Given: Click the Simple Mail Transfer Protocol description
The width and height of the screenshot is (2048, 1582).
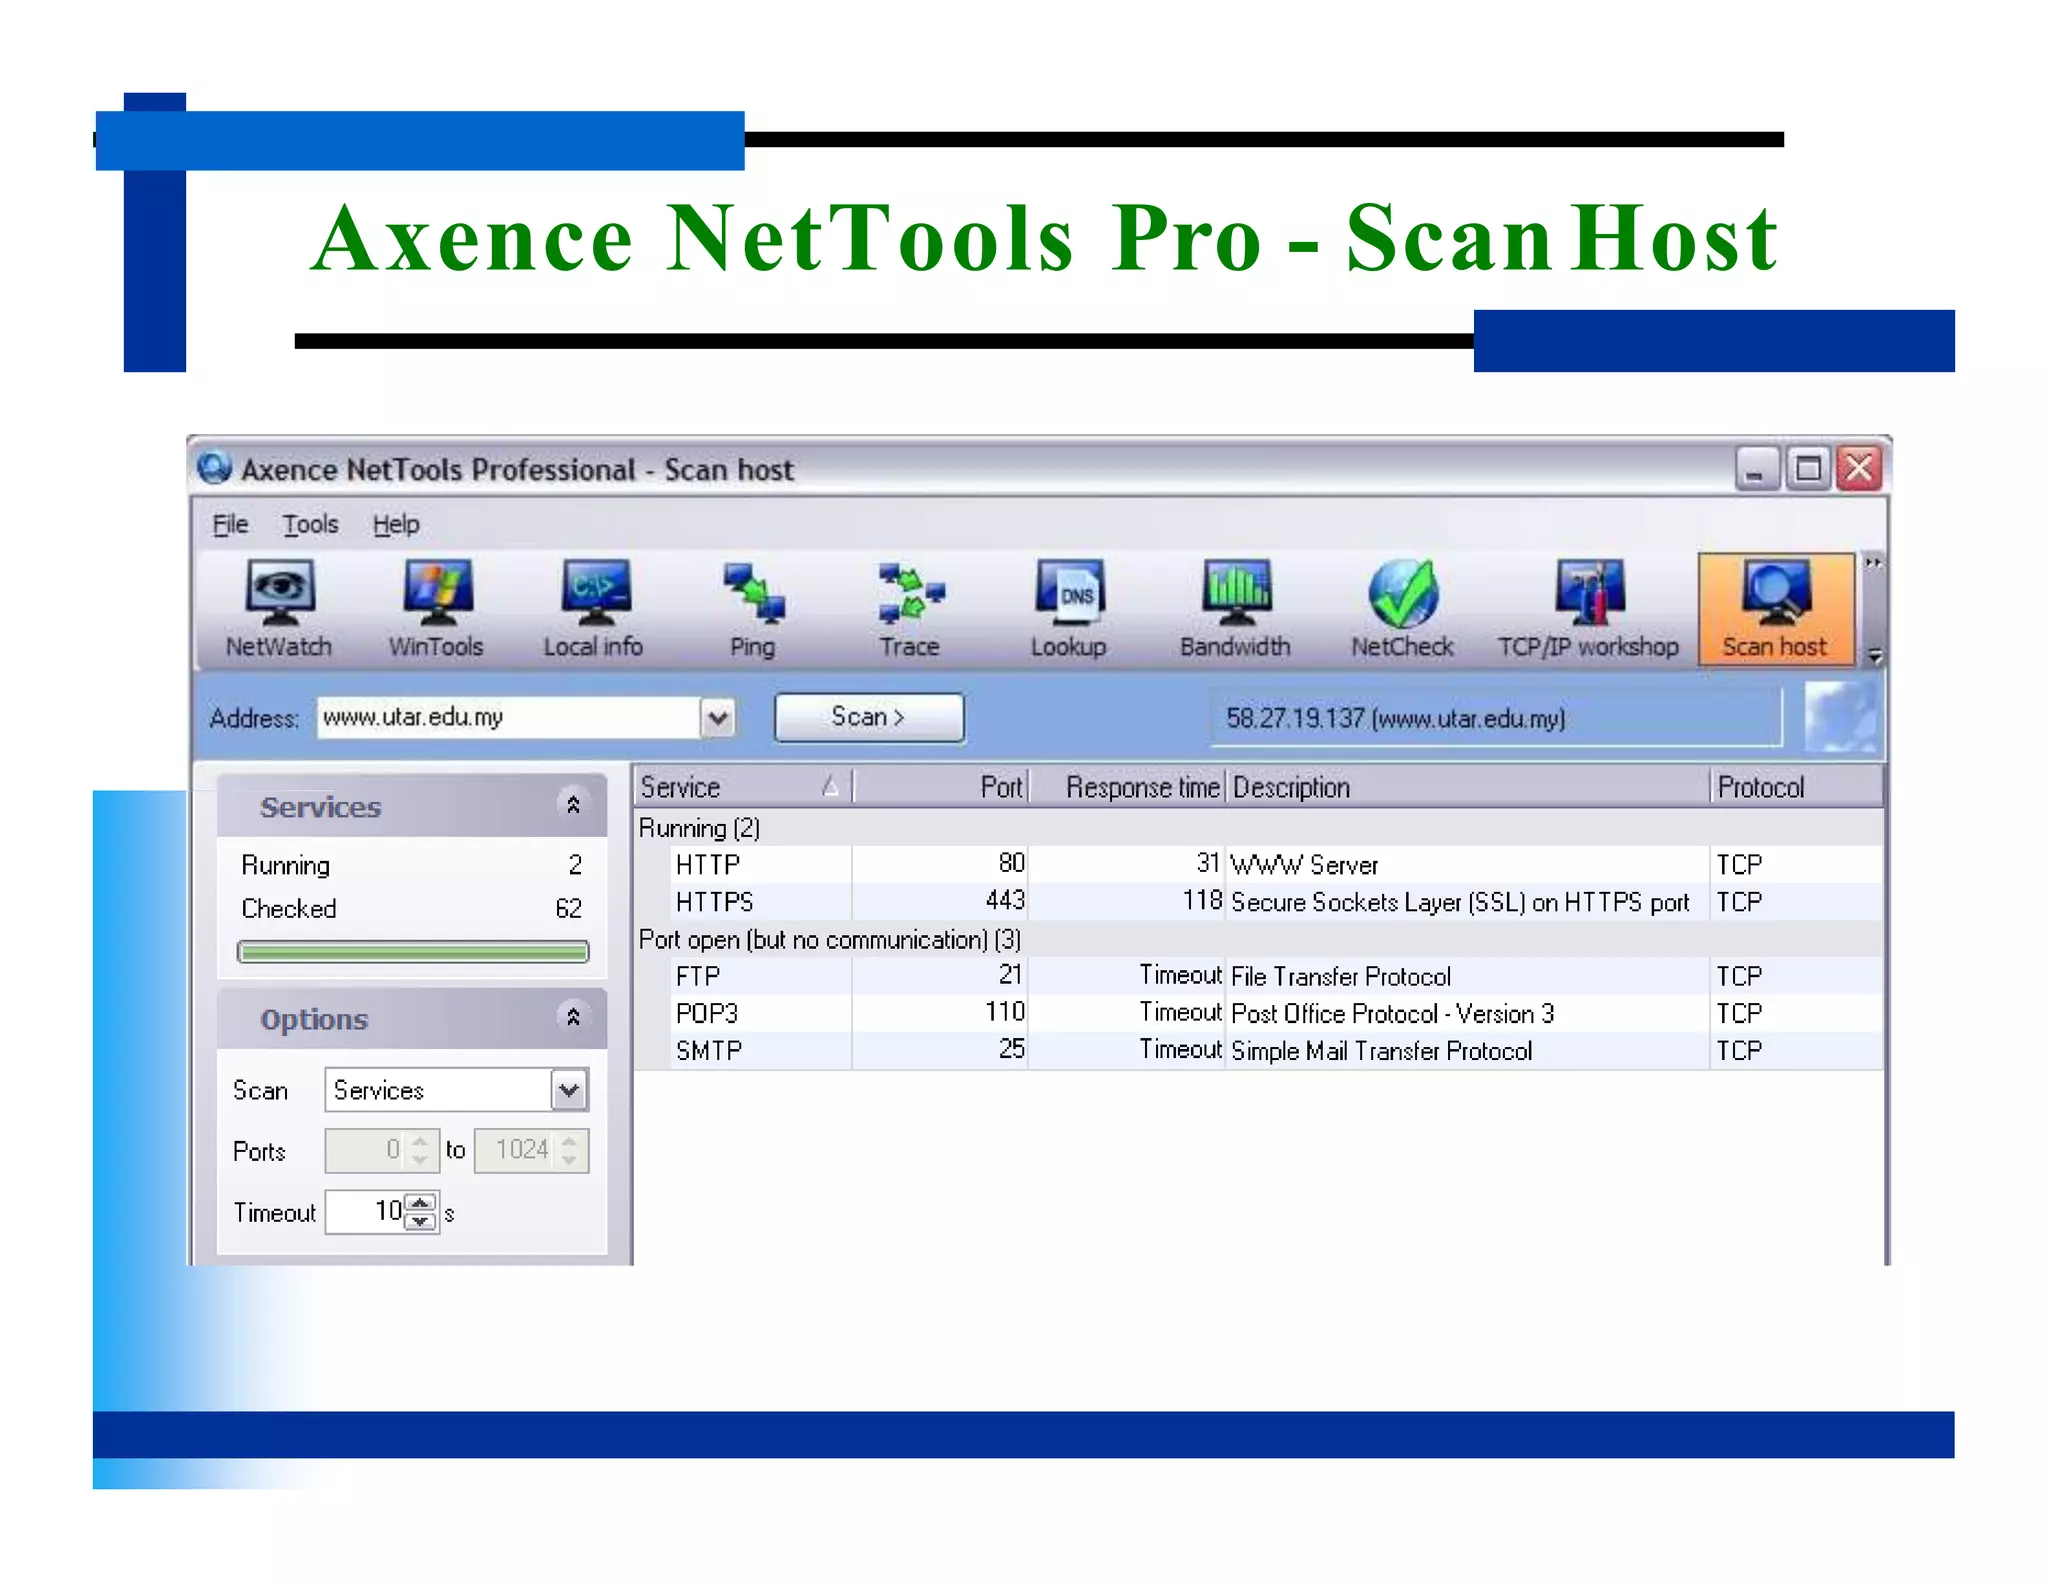Looking at the screenshot, I should [x=1381, y=1051].
